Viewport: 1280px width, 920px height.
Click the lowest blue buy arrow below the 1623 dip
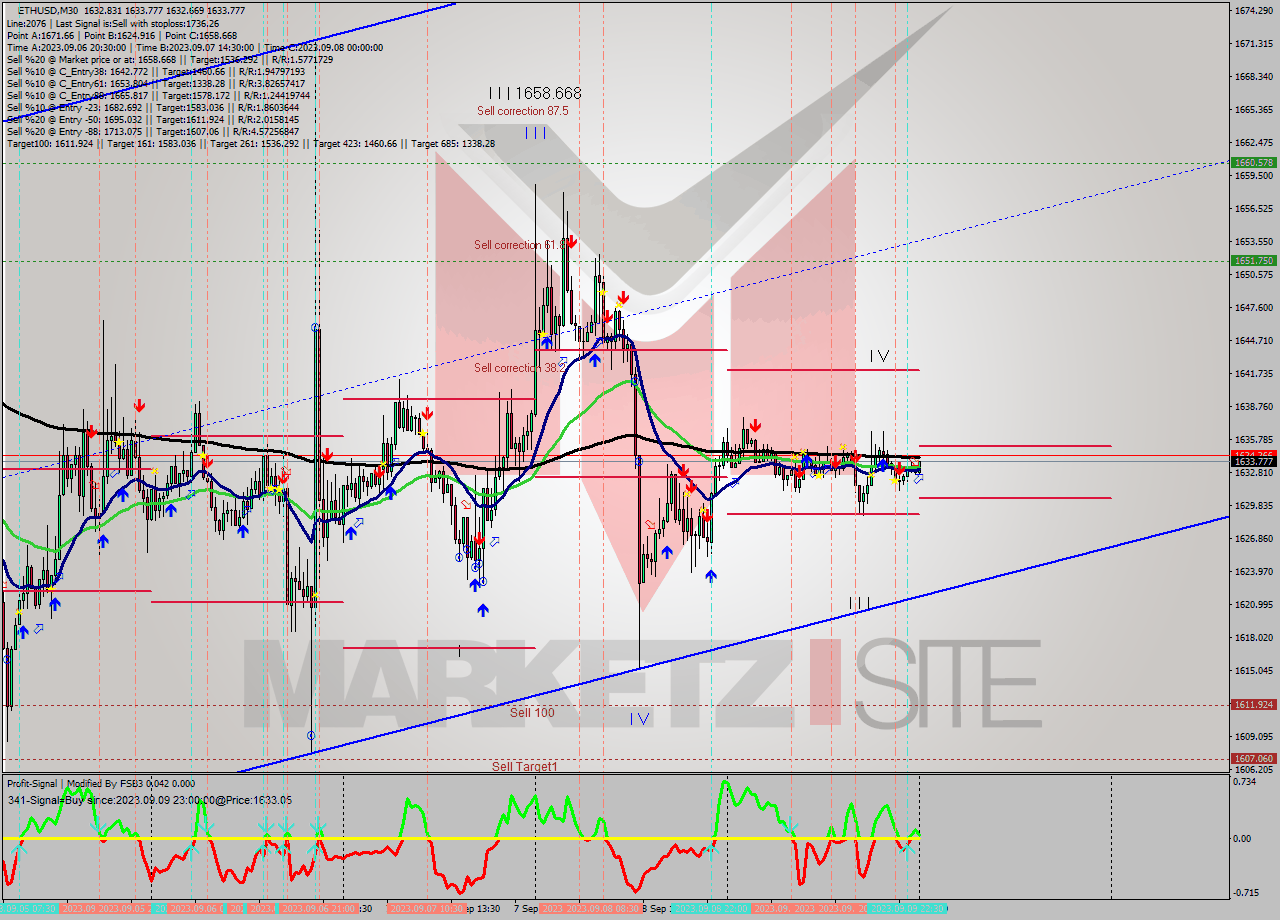point(483,609)
